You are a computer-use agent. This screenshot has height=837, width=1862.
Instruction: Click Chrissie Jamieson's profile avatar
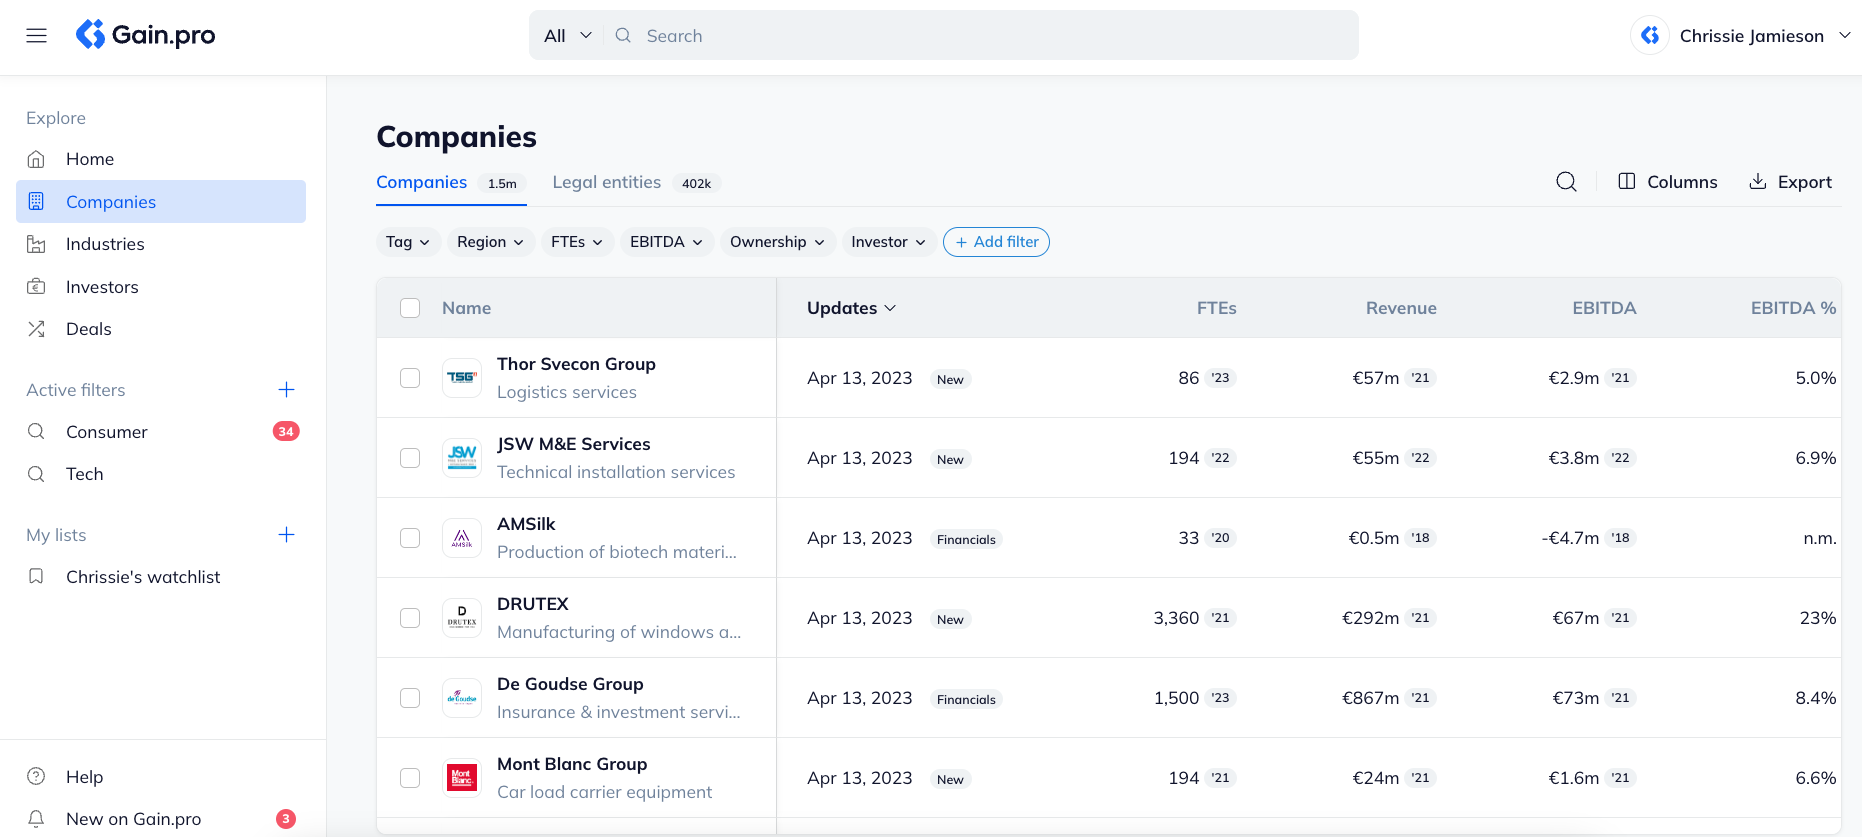[x=1650, y=36]
